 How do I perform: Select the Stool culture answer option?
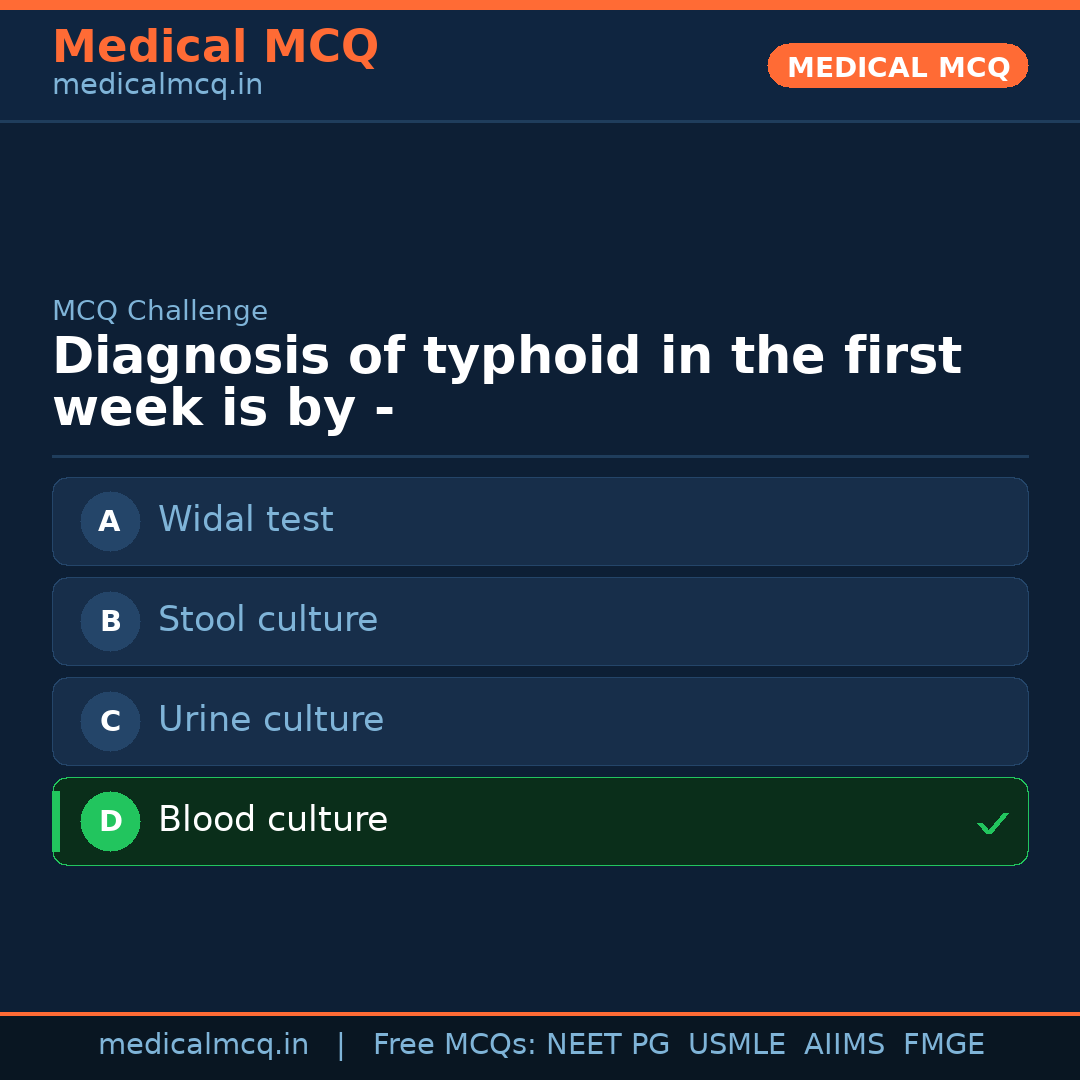point(540,621)
